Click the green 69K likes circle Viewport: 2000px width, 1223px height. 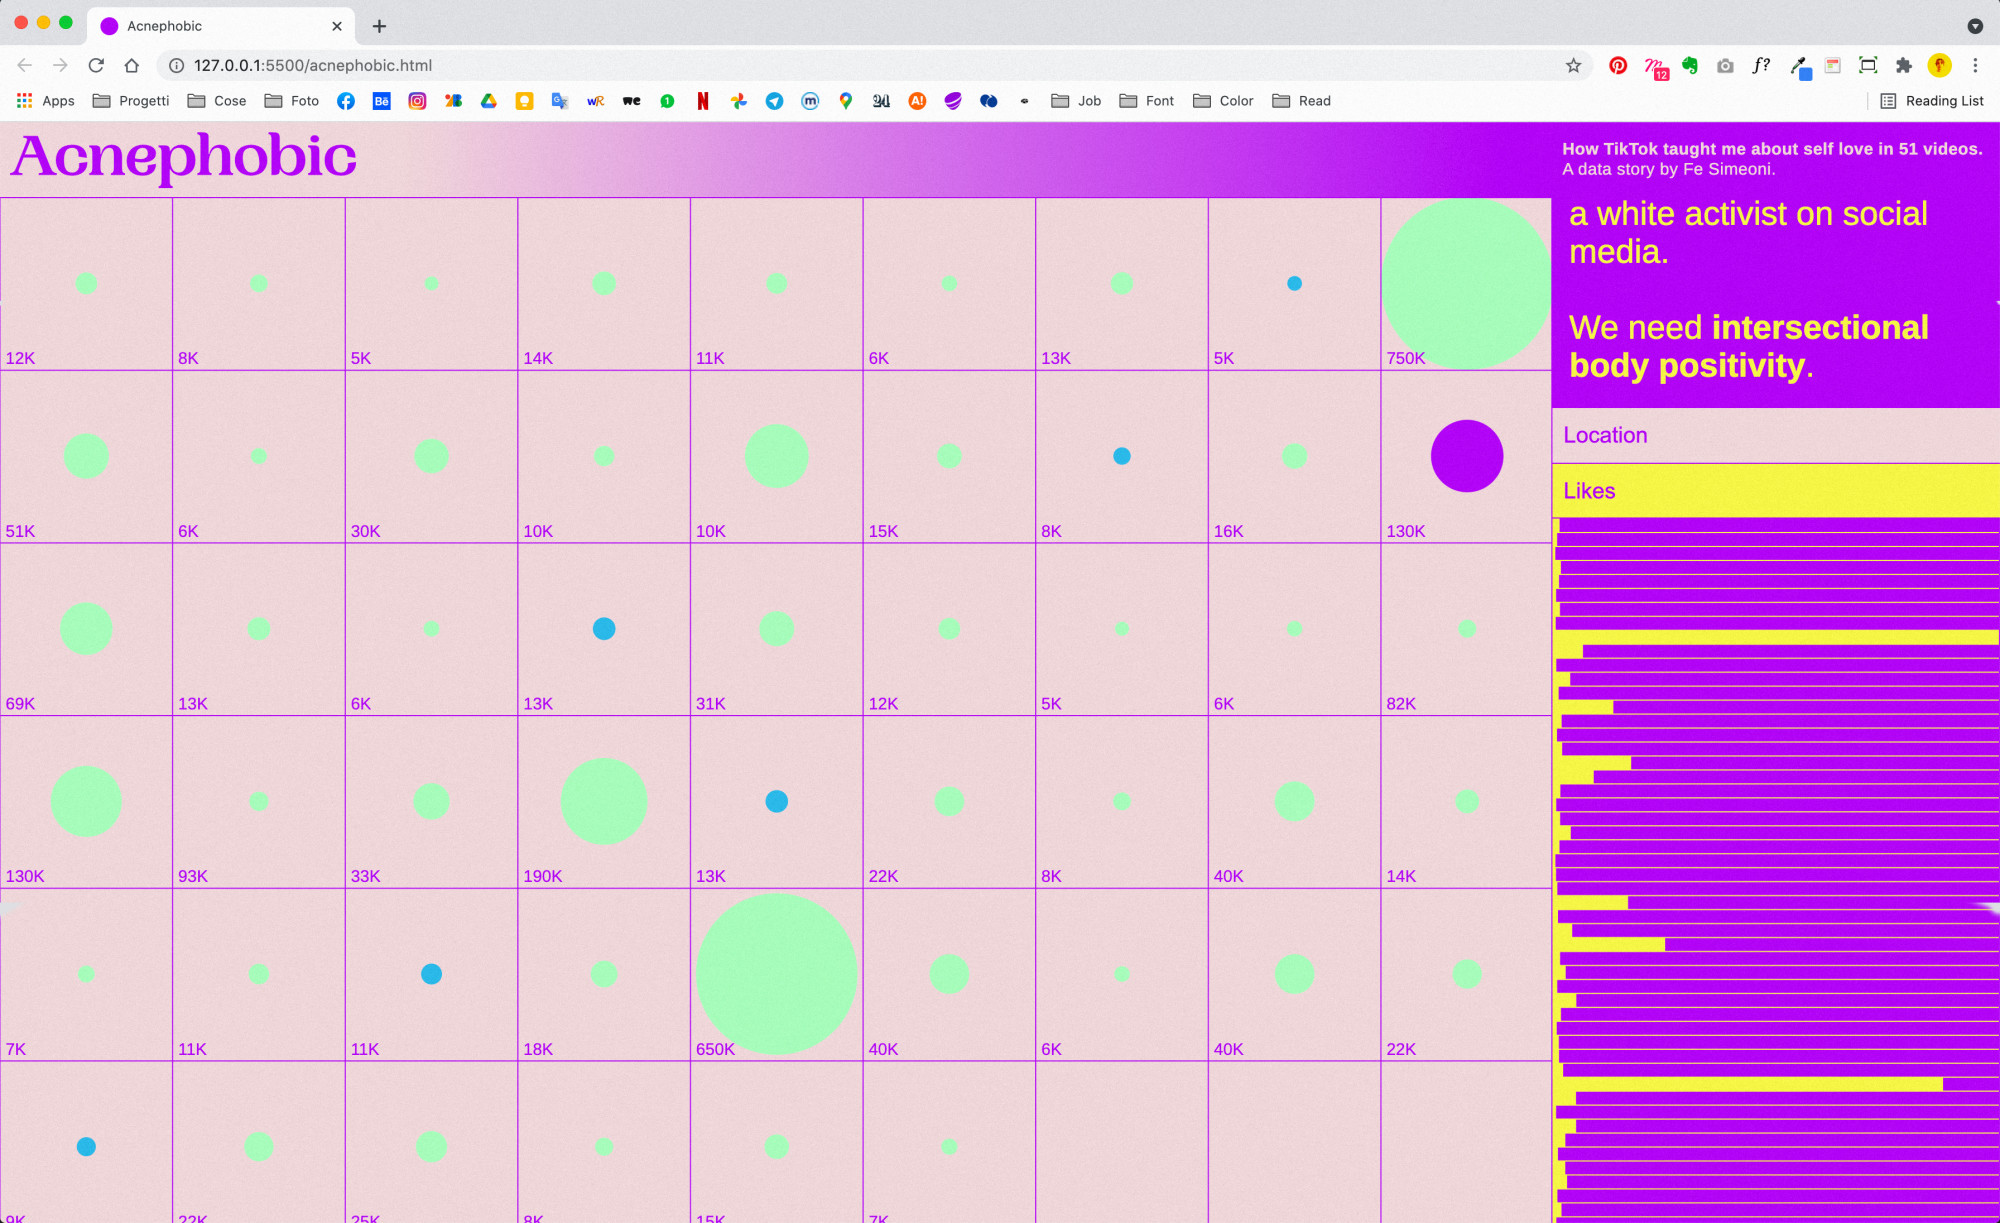86,629
